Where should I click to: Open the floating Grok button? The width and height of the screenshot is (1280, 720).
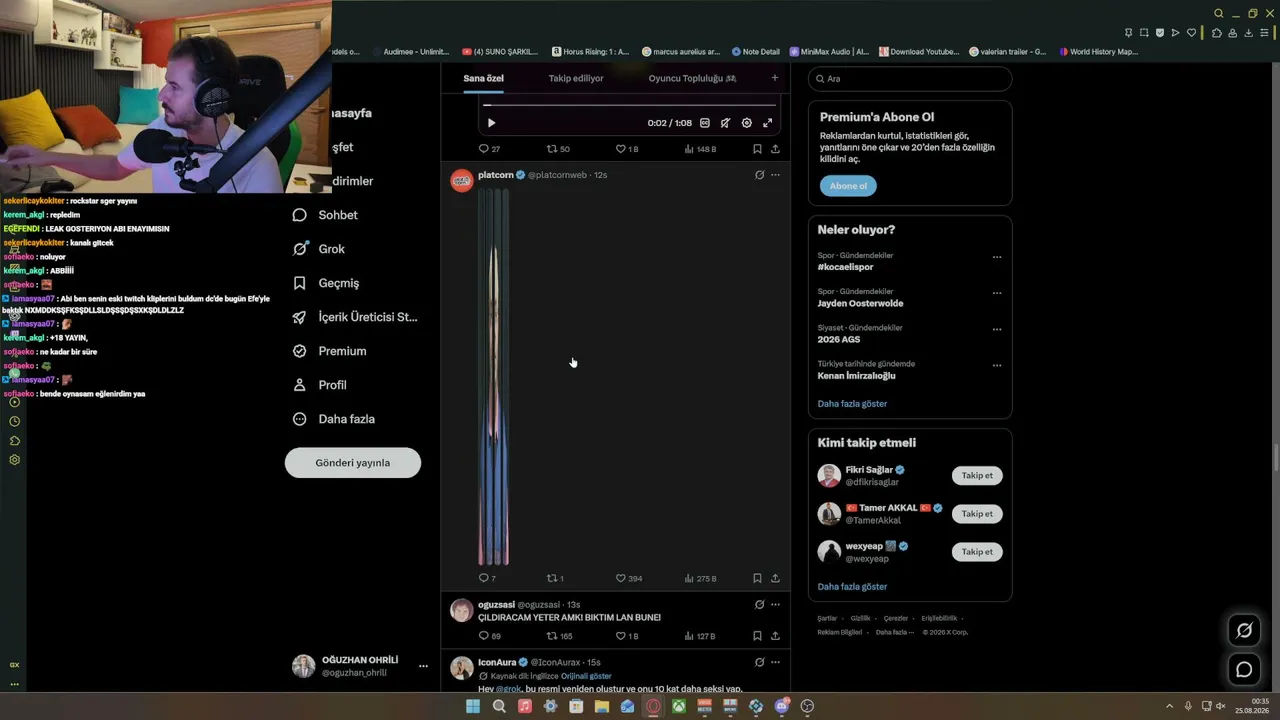[1244, 630]
